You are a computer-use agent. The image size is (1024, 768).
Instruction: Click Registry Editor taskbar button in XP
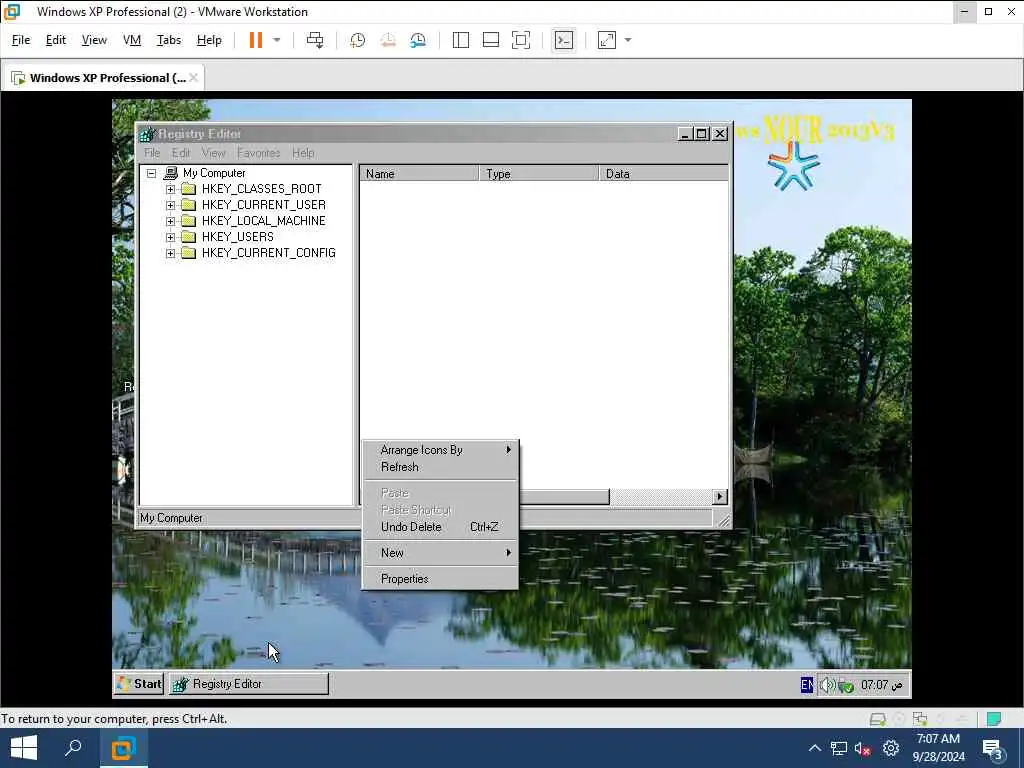click(249, 684)
